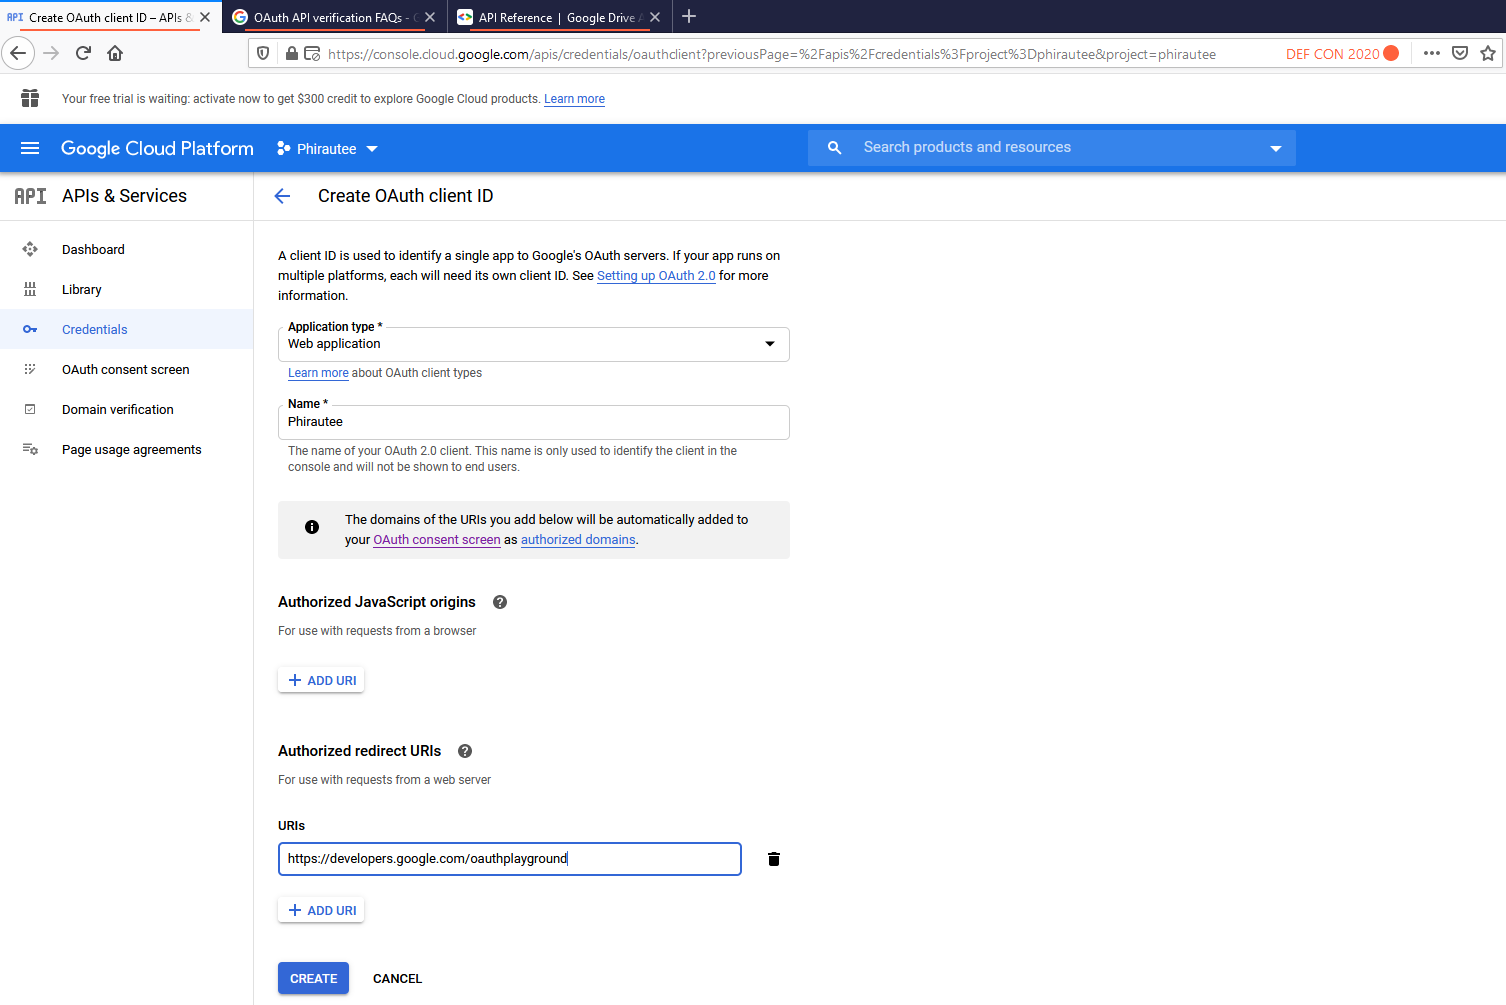1506x1005 pixels.
Task: Reload the current page
Action: click(83, 53)
